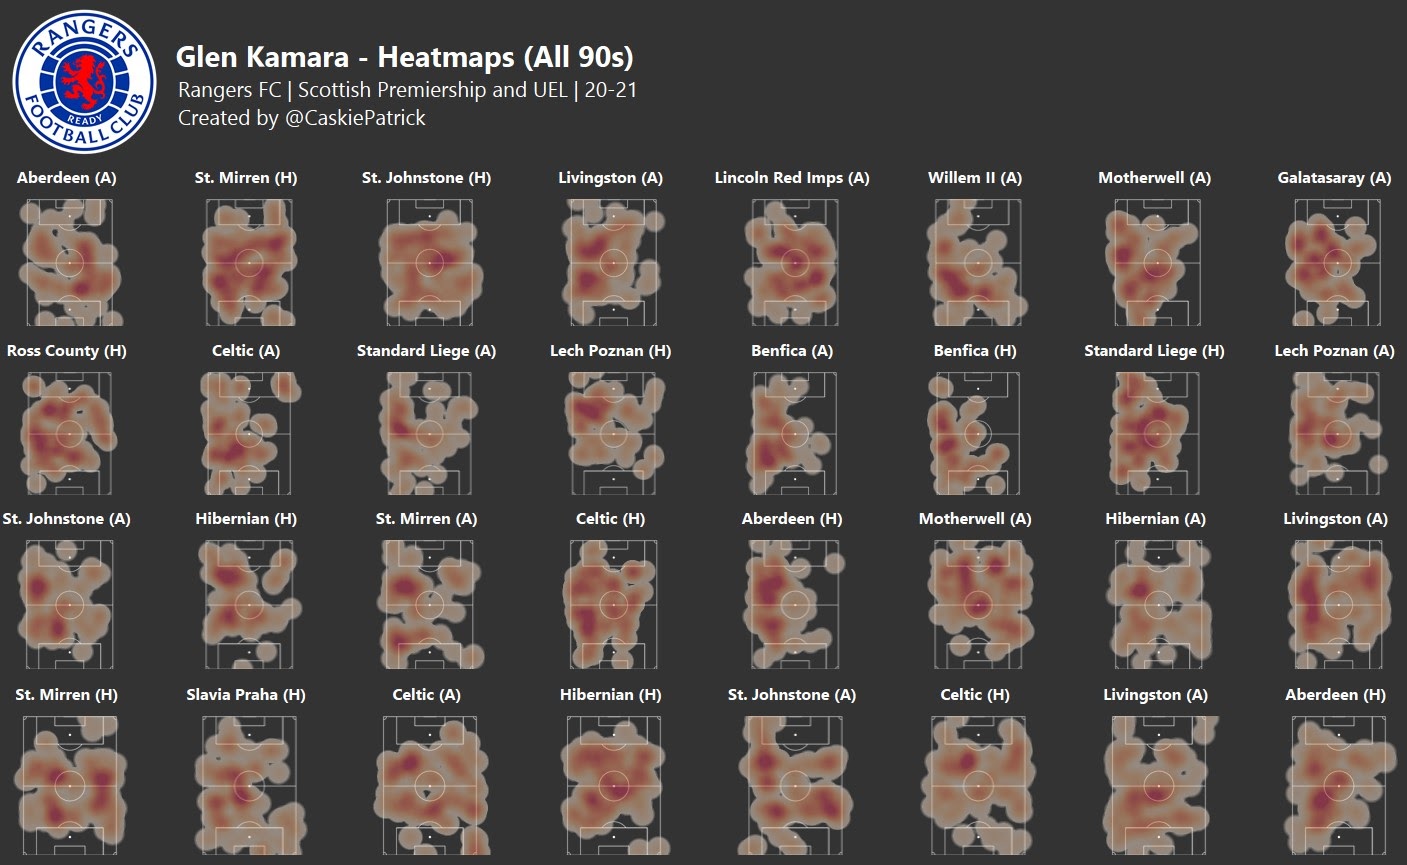Select the 'Glen Kamara - Heatmaps (All 90s)' title

(405, 57)
